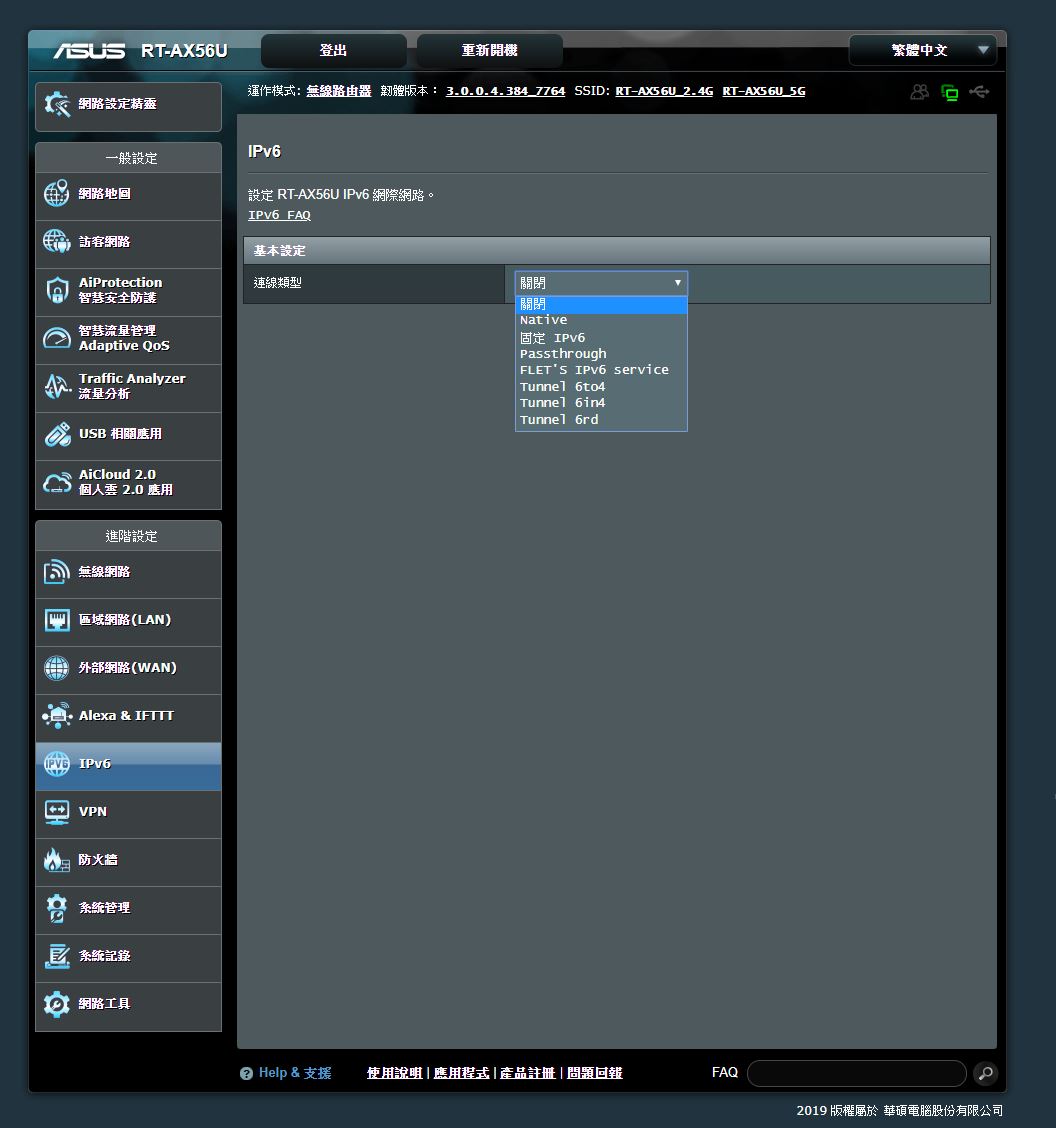This screenshot has height=1128, width=1056.
Task: Click the Firewall flame icon
Action: pyautogui.click(x=57, y=860)
